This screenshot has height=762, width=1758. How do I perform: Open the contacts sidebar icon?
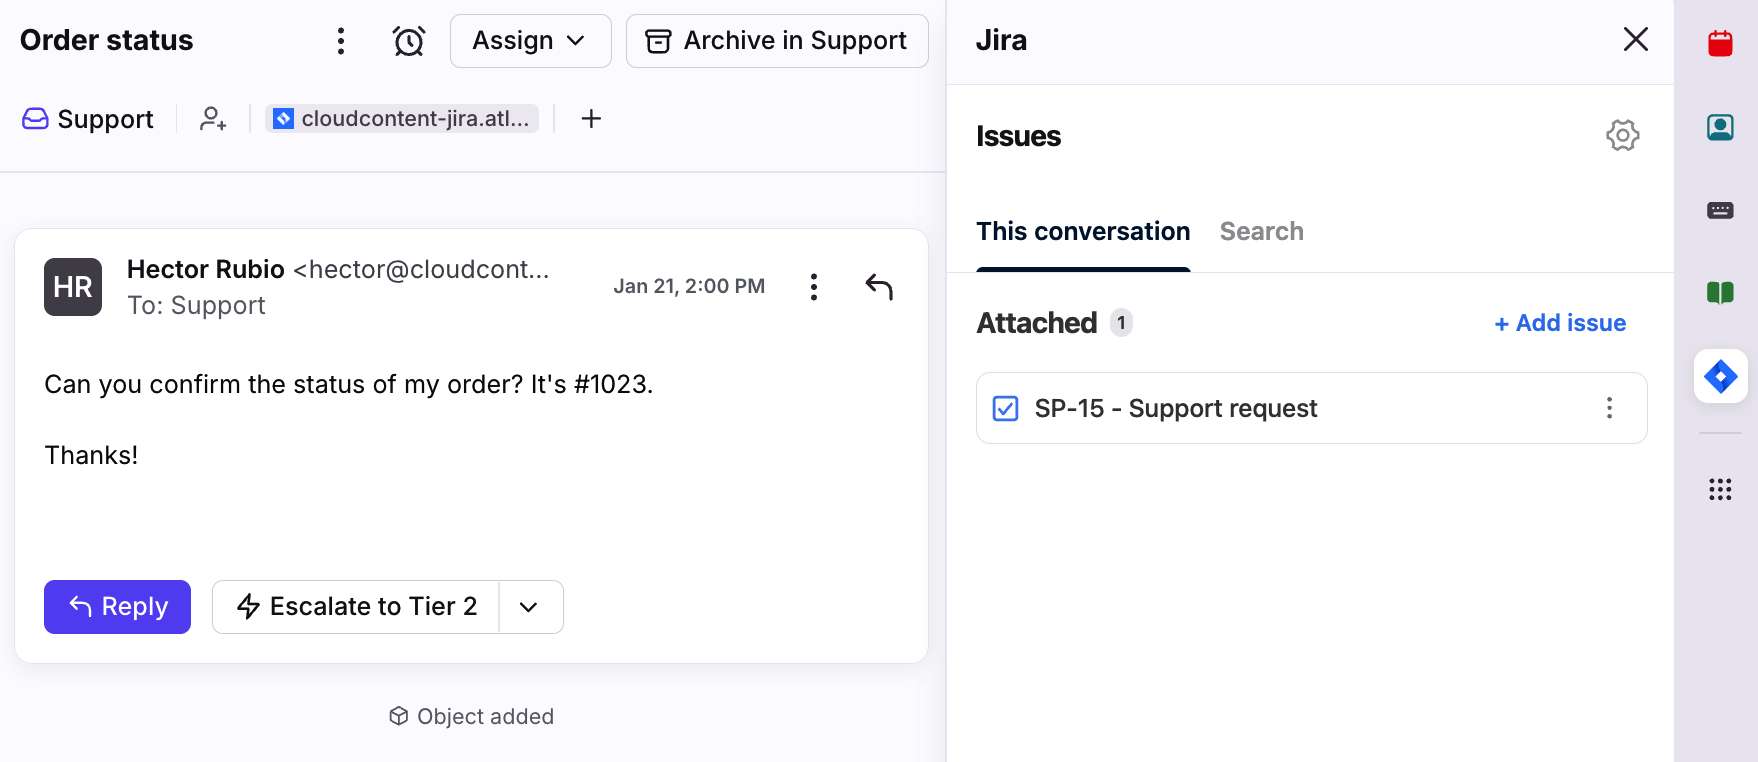[1720, 127]
